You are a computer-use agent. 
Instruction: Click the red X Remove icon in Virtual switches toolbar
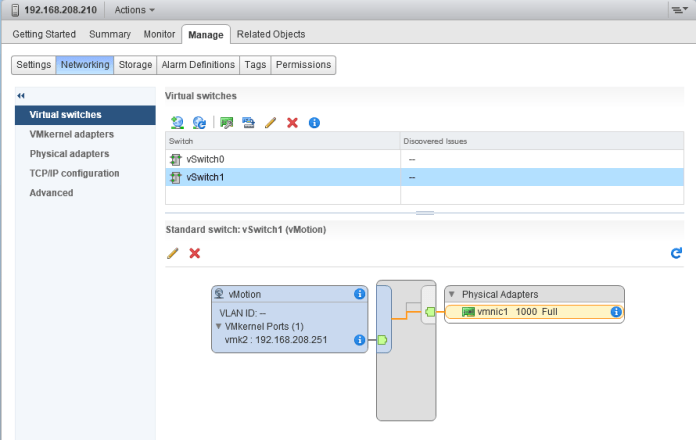[x=292, y=122]
